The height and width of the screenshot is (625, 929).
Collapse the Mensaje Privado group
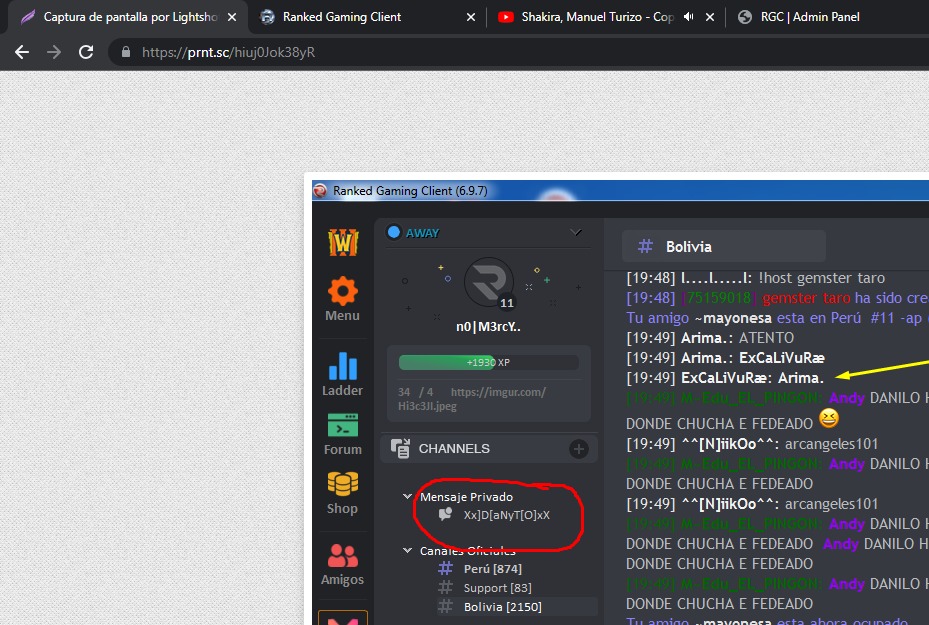[x=407, y=496]
